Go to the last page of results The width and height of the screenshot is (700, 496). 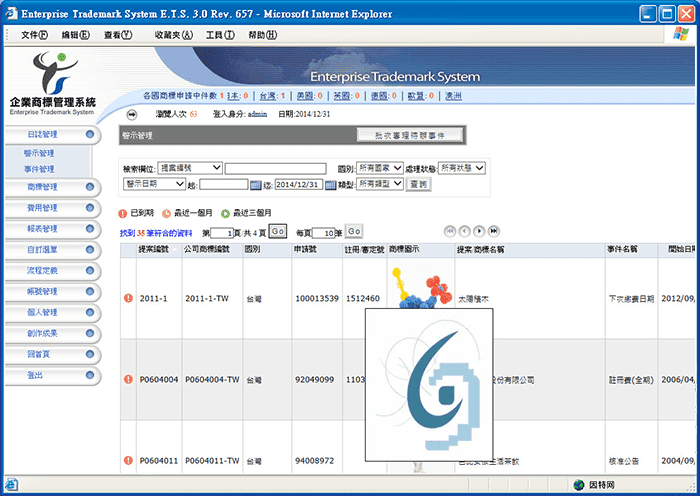click(x=494, y=231)
